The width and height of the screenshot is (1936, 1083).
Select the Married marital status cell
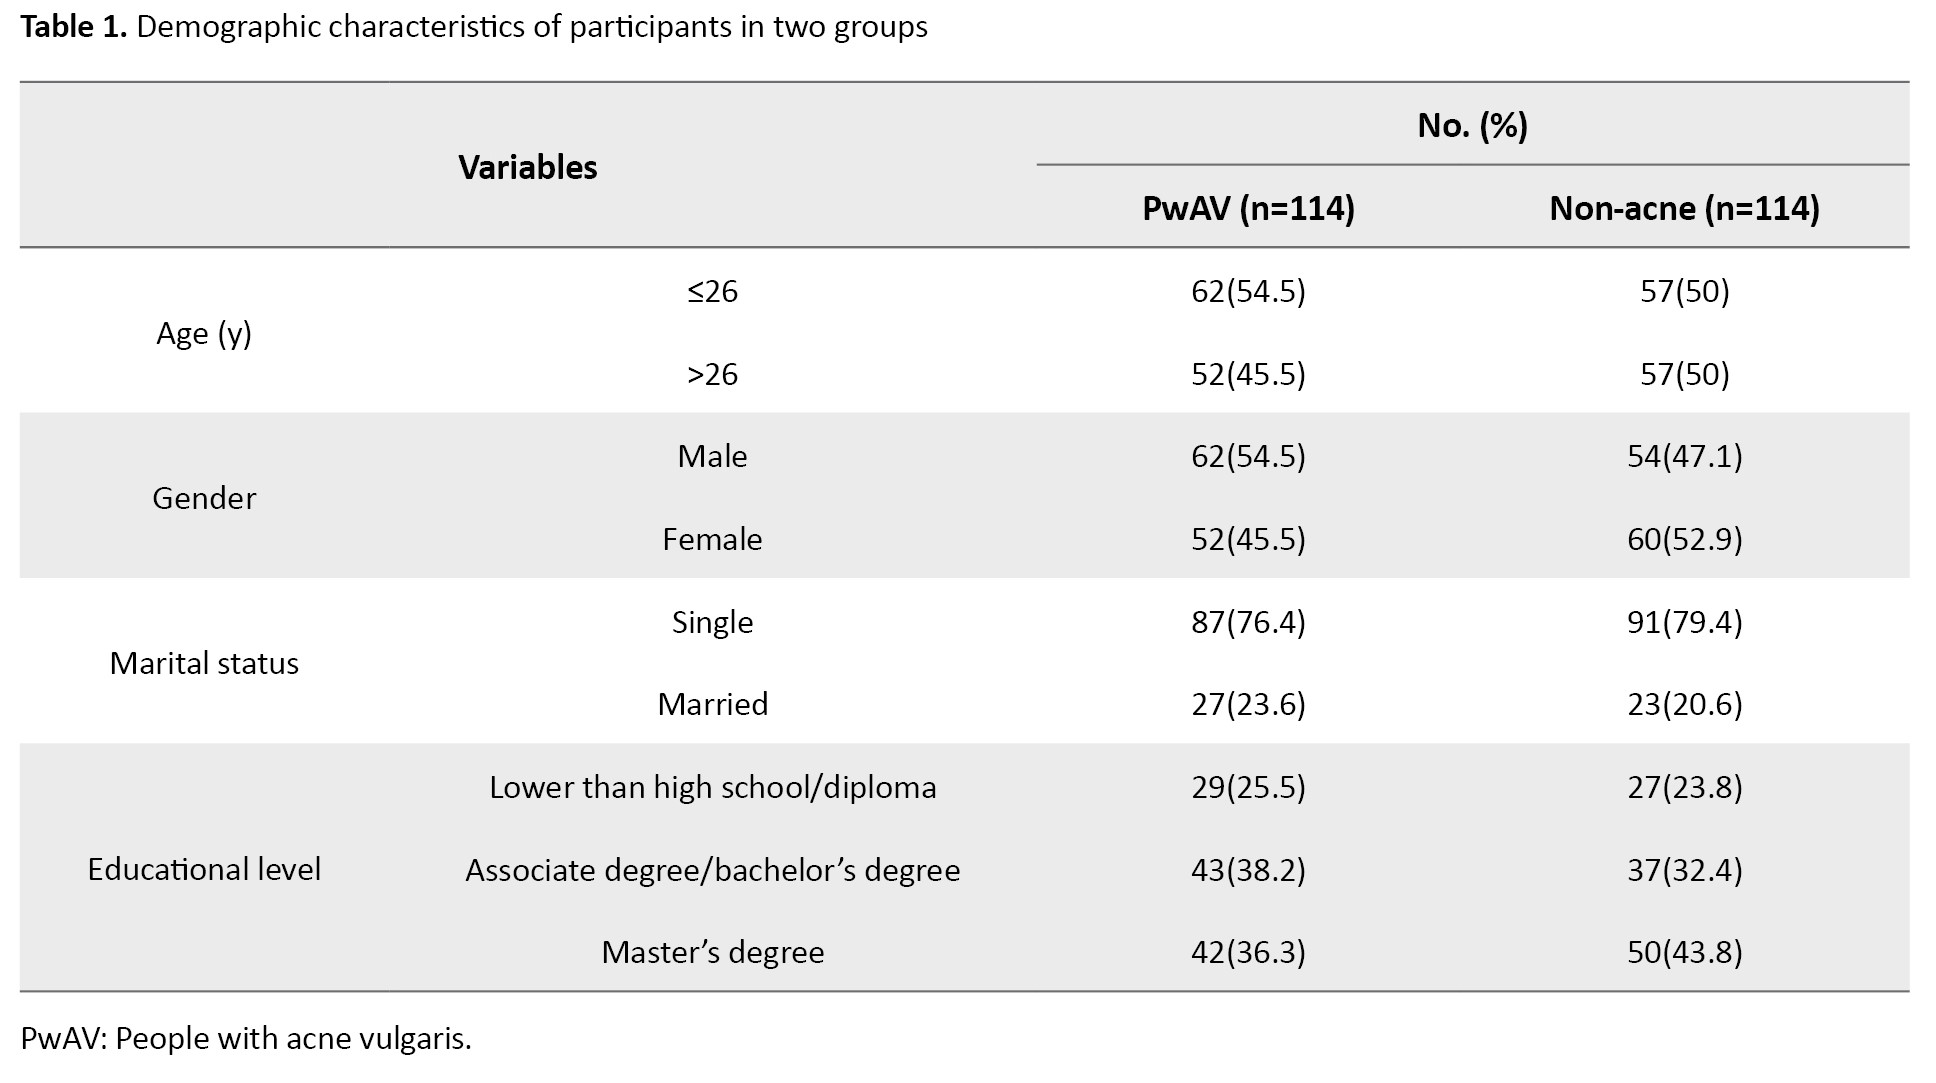pyautogui.click(x=712, y=704)
